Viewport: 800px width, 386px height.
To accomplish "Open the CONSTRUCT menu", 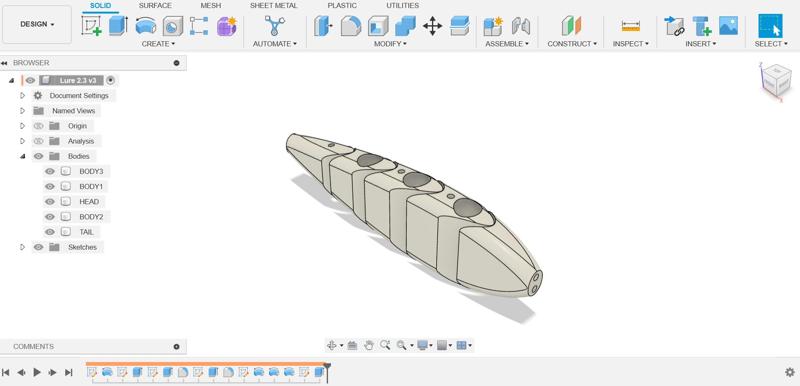I will click(x=572, y=44).
